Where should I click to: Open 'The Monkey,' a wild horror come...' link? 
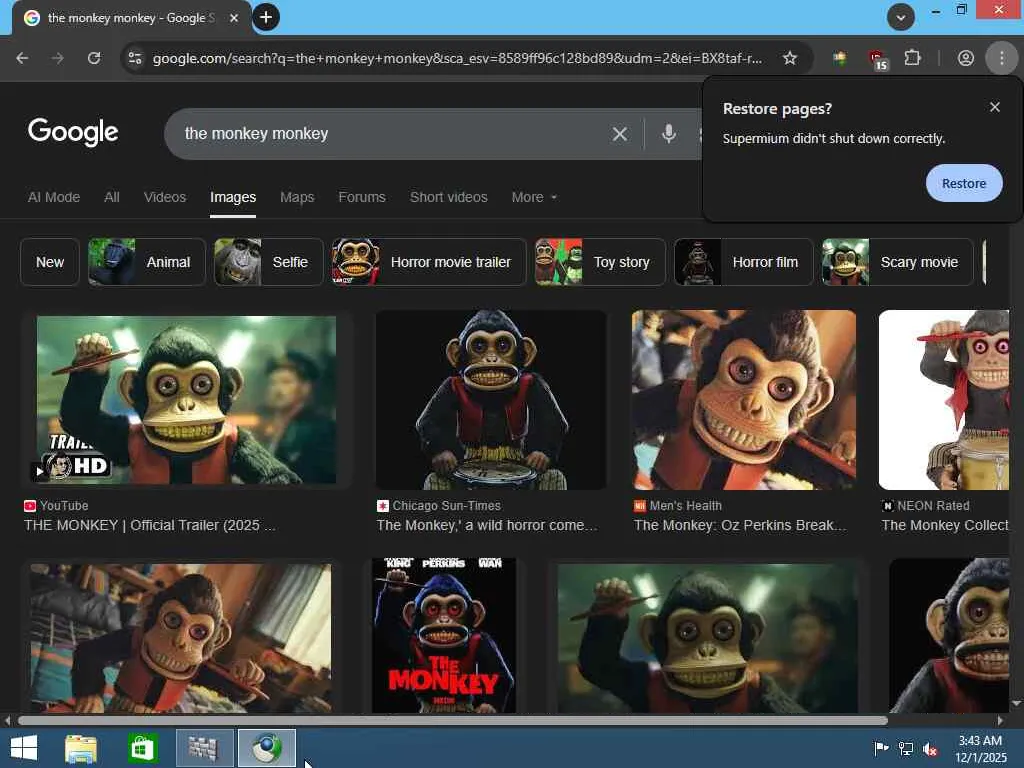(x=487, y=525)
